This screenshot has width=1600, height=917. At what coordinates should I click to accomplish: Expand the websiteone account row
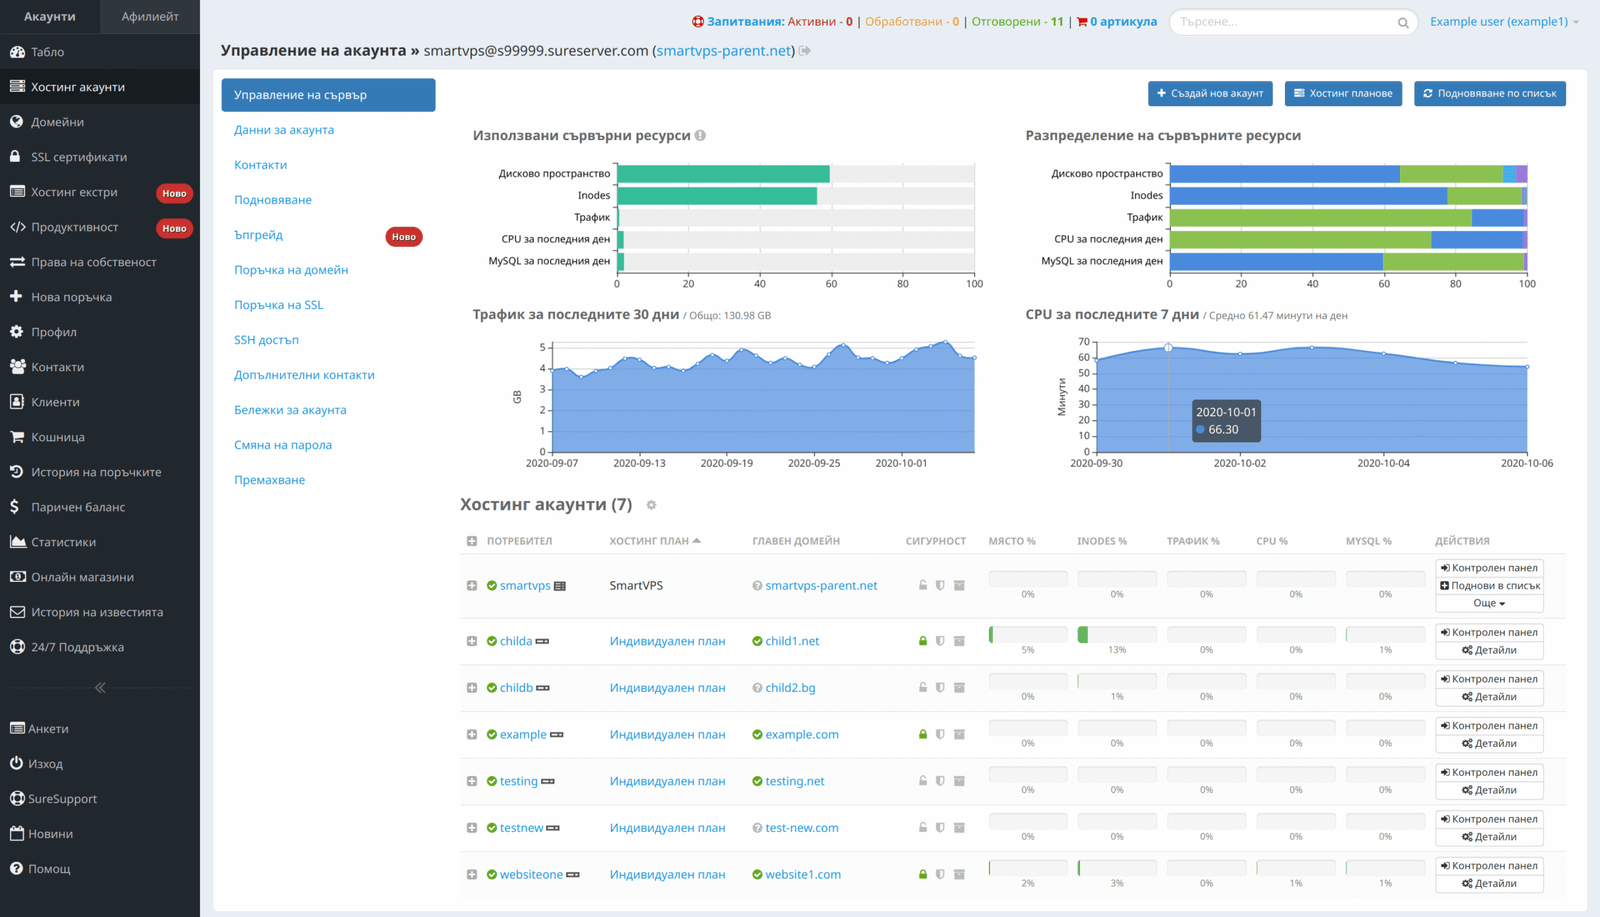coord(472,875)
